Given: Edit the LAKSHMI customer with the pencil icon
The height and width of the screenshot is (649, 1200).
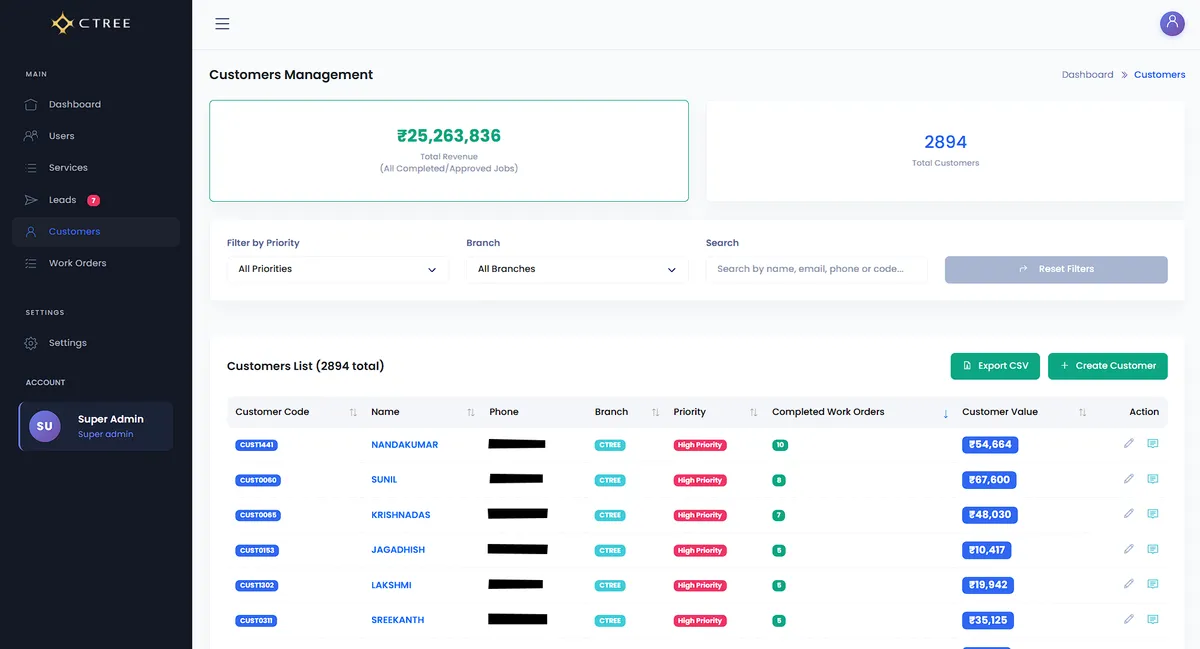Looking at the screenshot, I should pyautogui.click(x=1129, y=583).
